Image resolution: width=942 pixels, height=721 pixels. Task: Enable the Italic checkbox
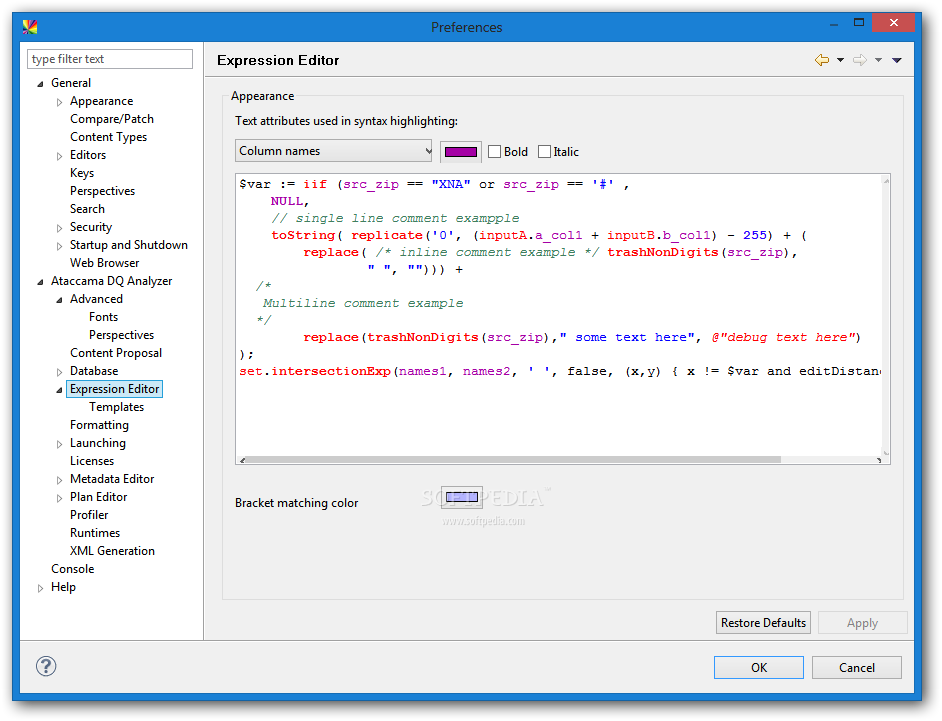pyautogui.click(x=544, y=151)
